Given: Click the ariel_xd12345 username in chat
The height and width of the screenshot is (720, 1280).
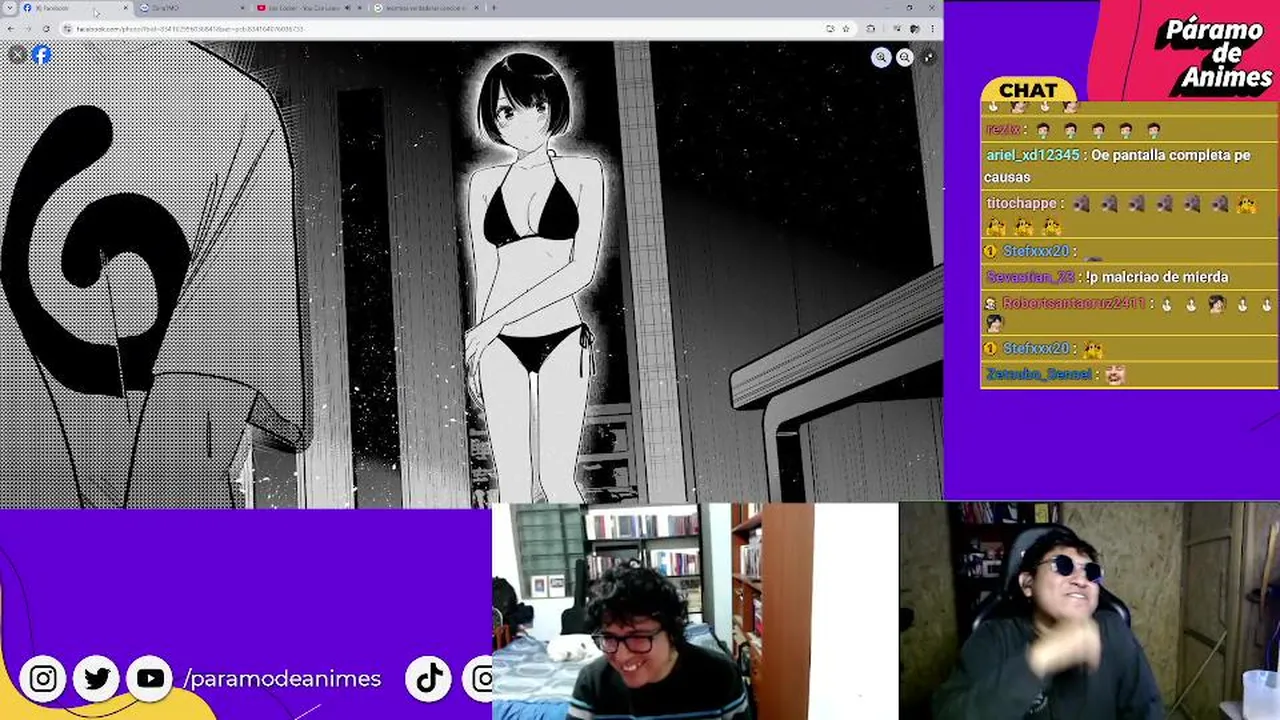Looking at the screenshot, I should [x=1033, y=156].
